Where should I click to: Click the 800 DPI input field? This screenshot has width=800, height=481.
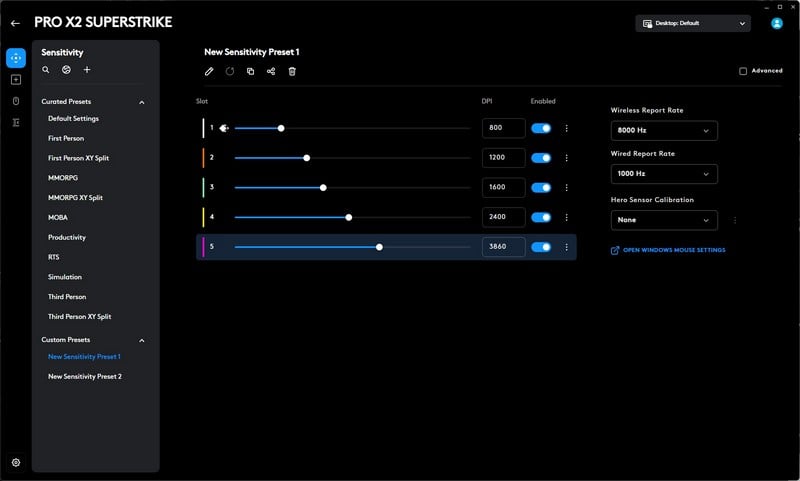tap(504, 128)
